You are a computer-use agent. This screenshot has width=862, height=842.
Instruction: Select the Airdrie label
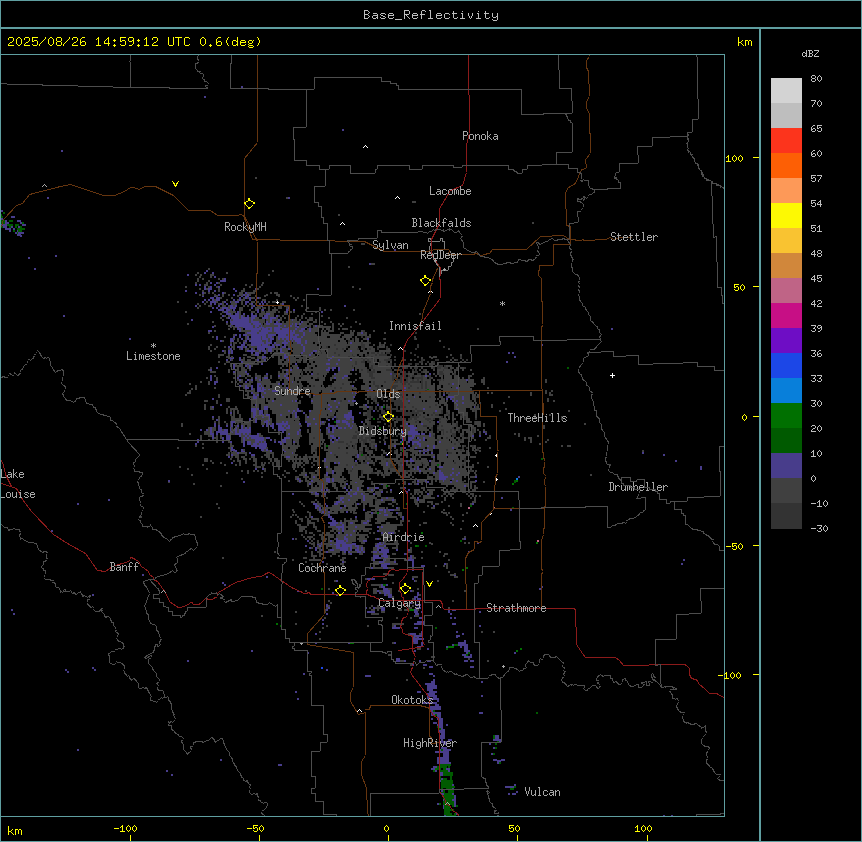click(404, 537)
